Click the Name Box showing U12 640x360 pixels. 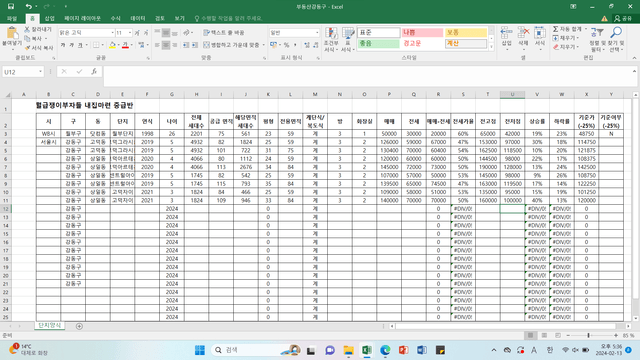[x=22, y=72]
